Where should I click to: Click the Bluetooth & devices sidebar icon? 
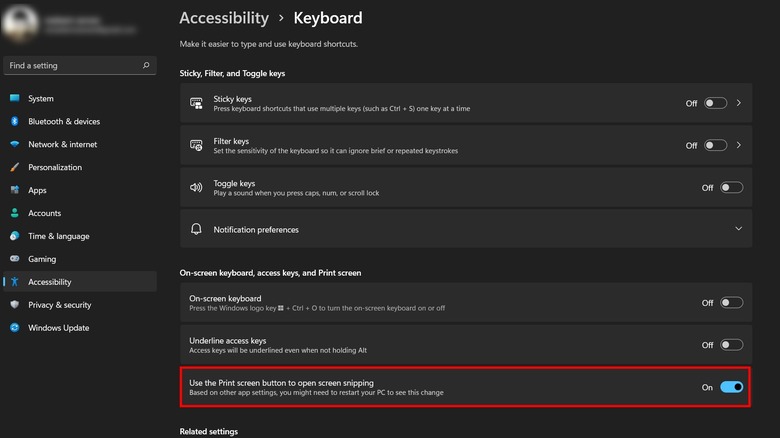click(x=15, y=122)
